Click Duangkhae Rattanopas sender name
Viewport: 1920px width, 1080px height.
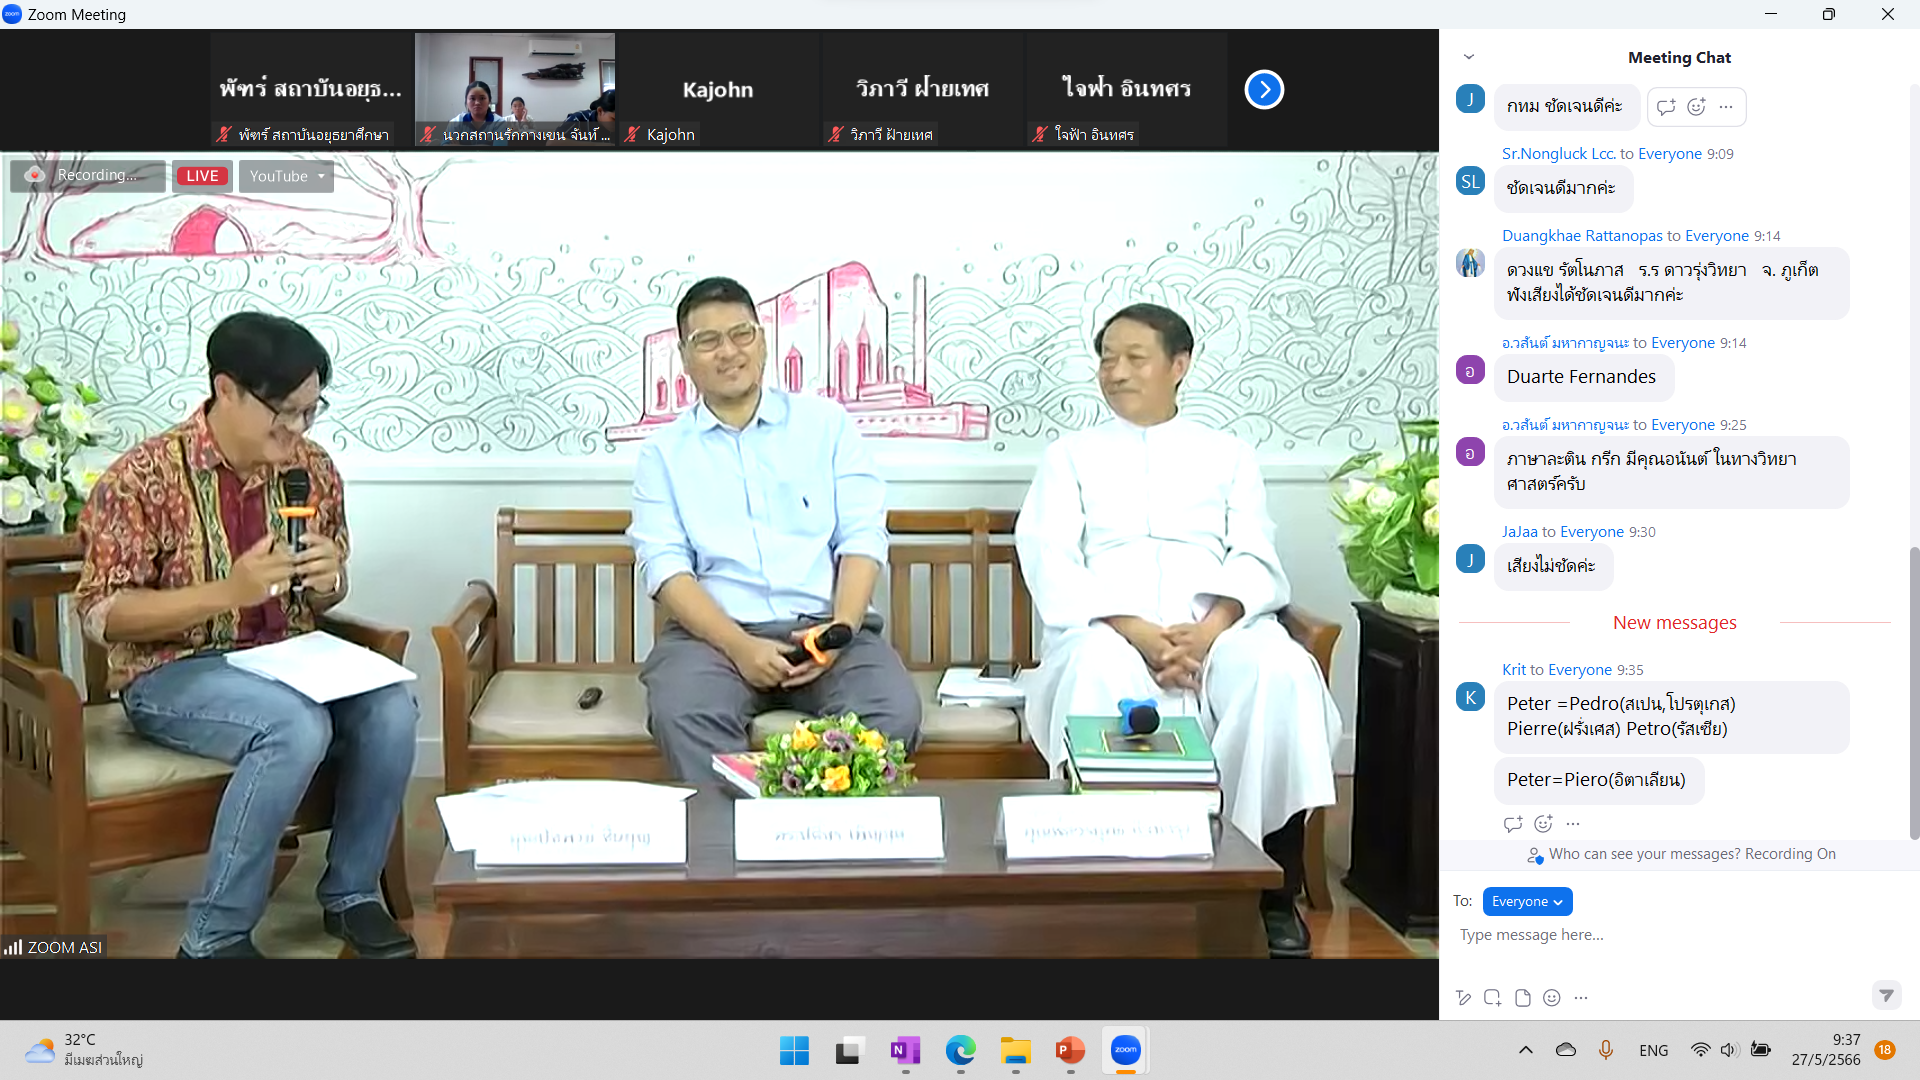[1582, 236]
